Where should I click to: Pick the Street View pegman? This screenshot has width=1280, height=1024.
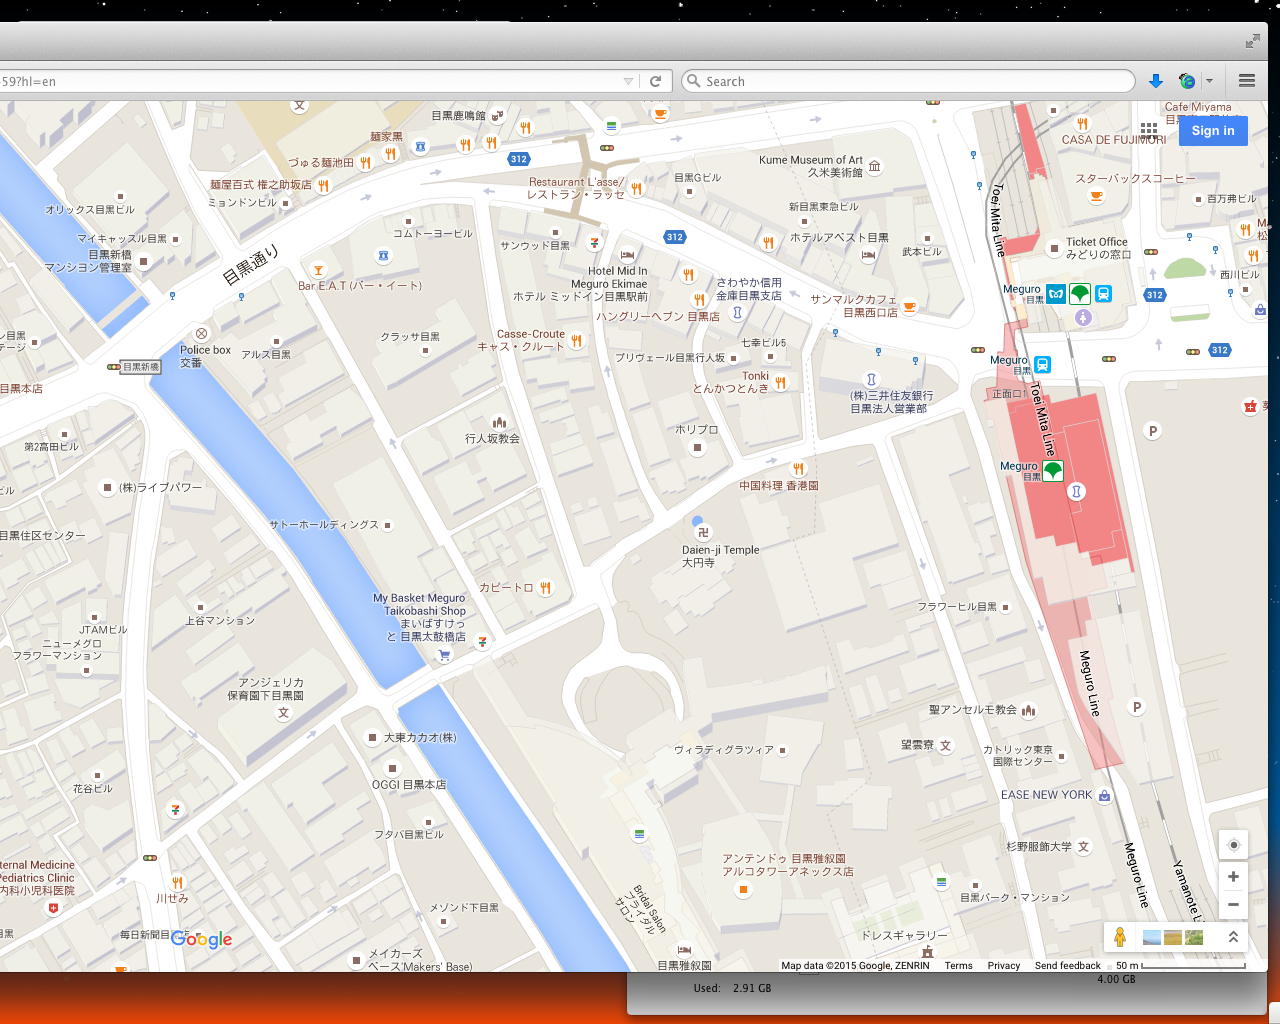1120,937
